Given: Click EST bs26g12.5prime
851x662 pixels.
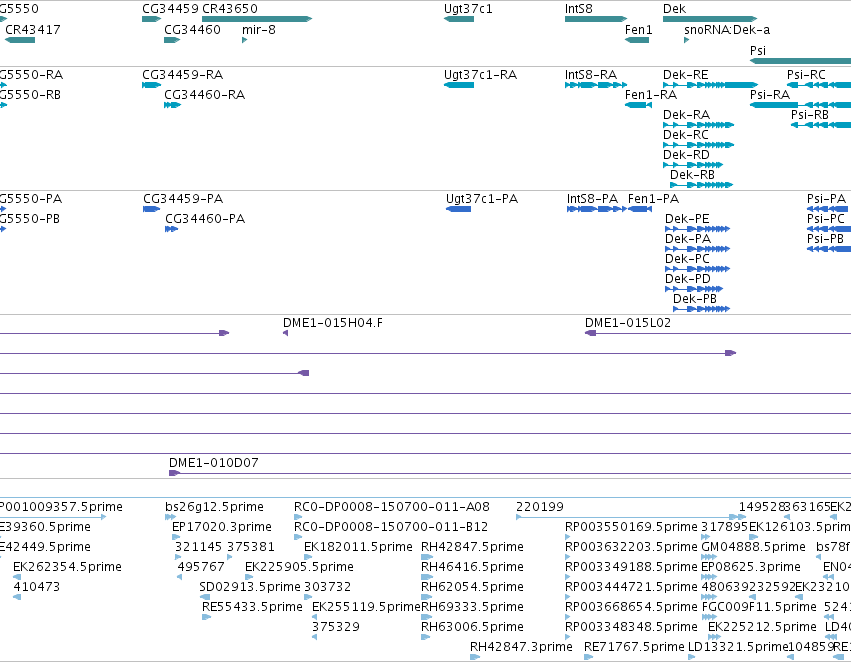Looking at the screenshot, I should (170, 517).
